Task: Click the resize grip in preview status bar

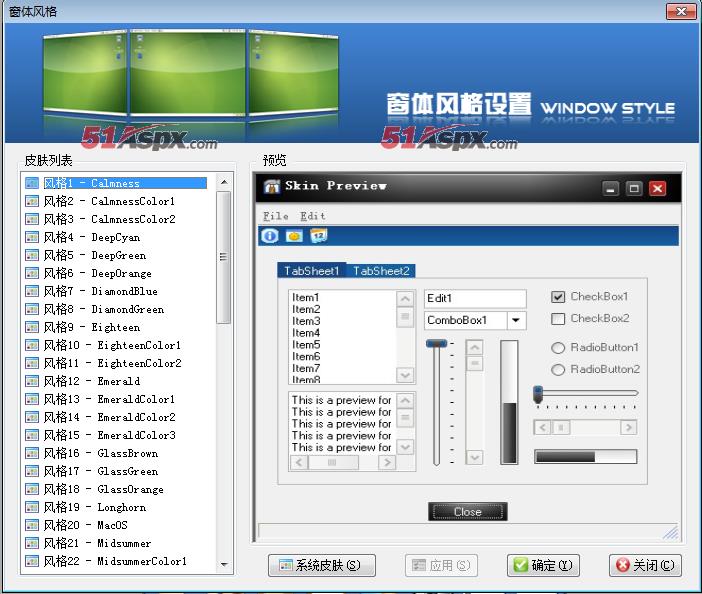Action: 670,532
